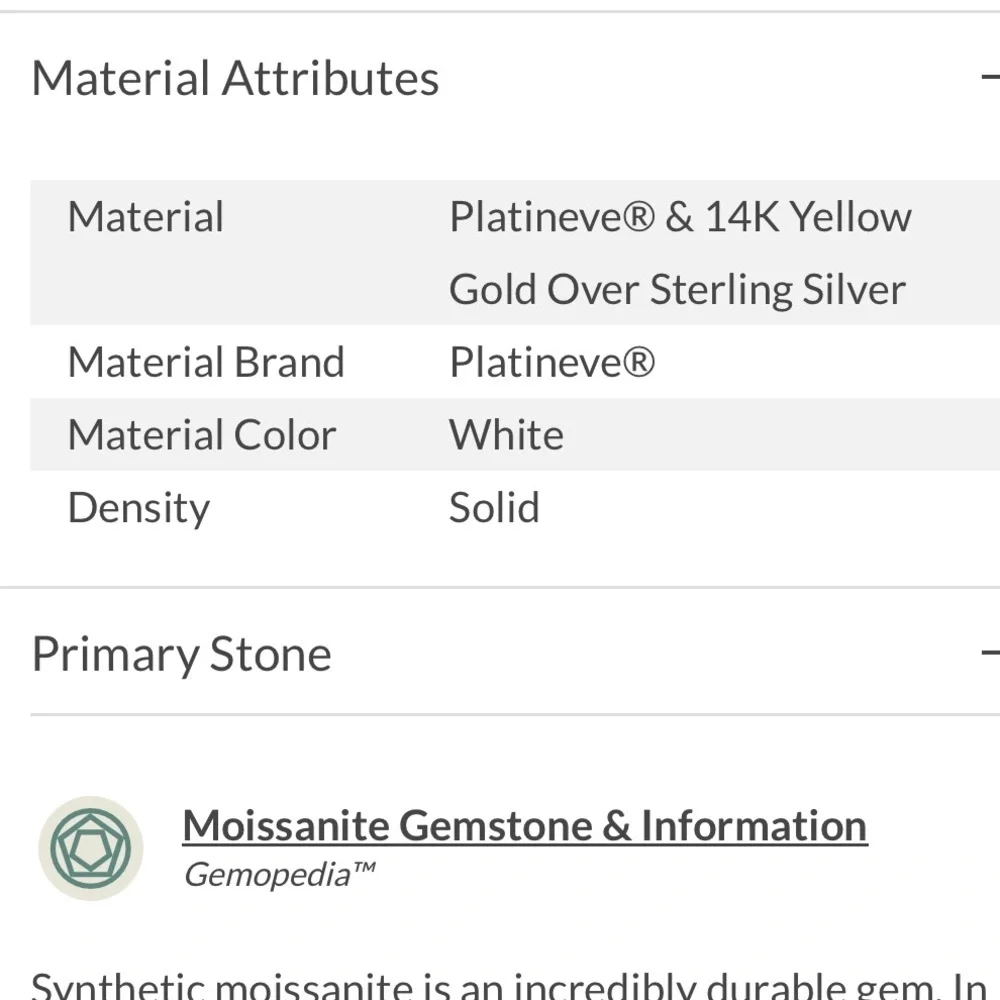This screenshot has height=1000, width=1000.
Task: Click the word Information in gemstone link
Action: point(754,826)
